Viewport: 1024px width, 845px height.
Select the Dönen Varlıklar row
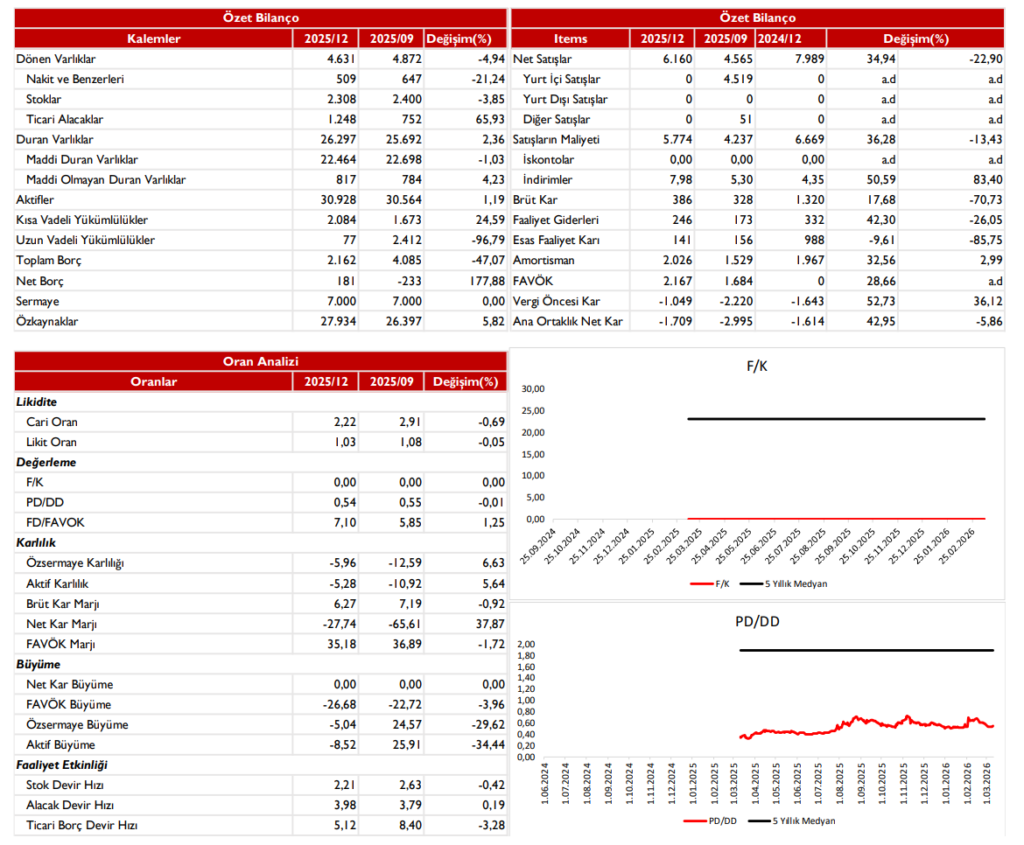[x=58, y=59]
